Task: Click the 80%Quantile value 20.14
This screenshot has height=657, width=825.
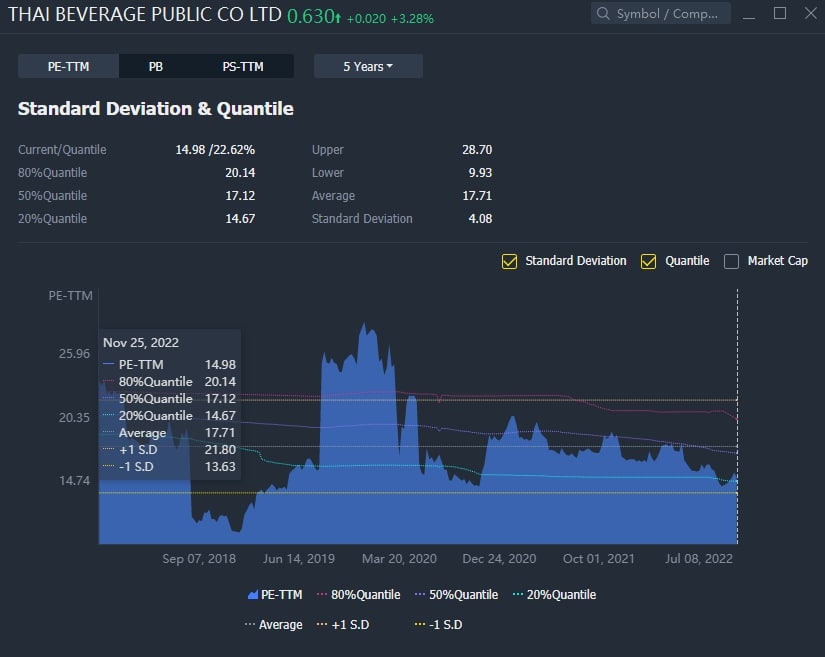Action: [240, 173]
